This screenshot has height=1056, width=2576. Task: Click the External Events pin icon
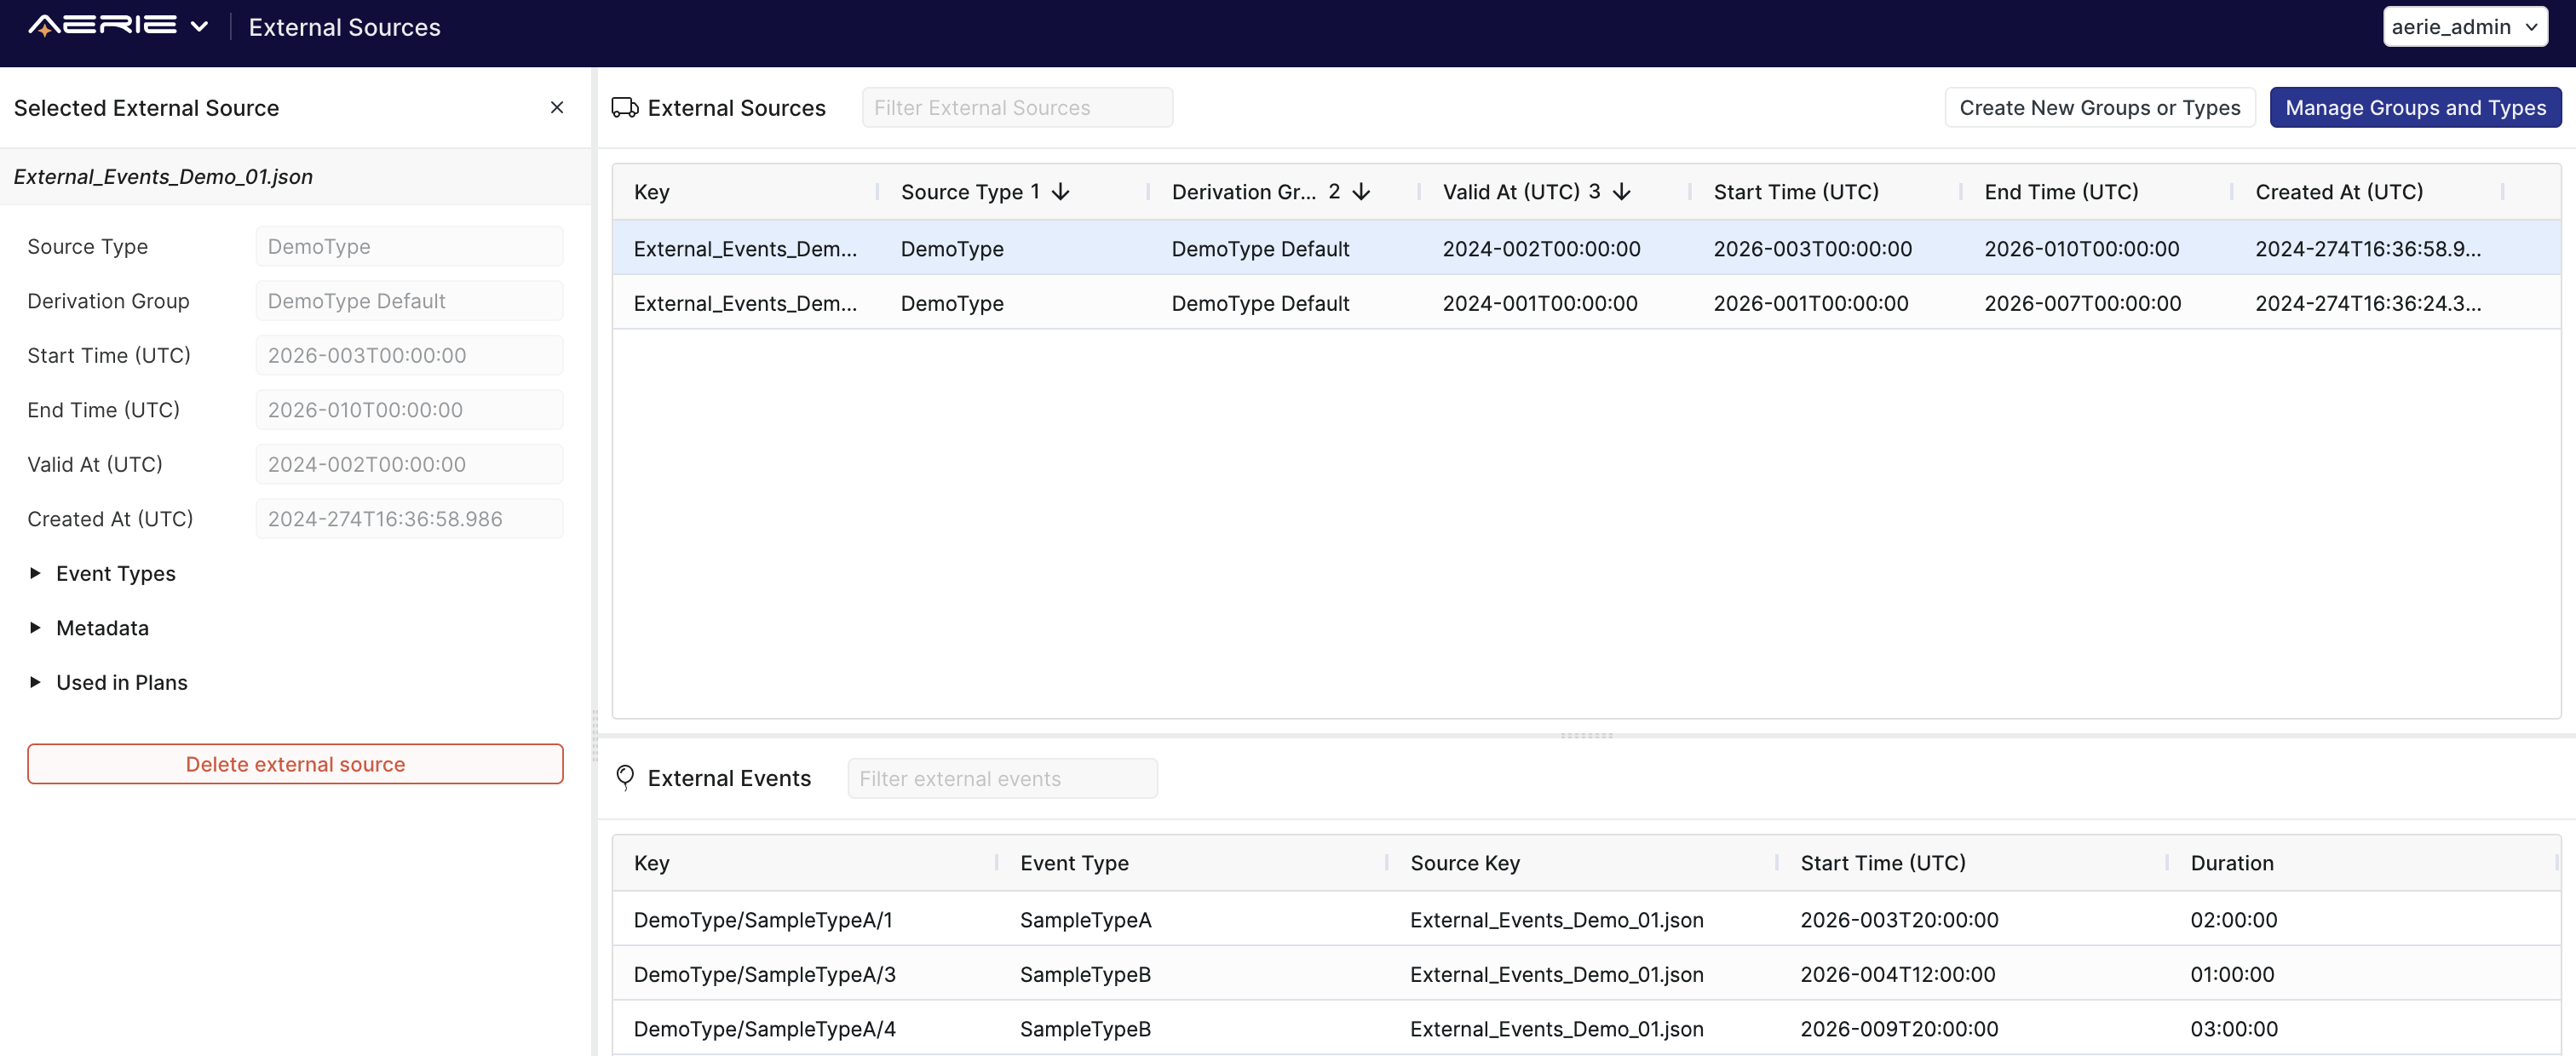[x=625, y=778]
